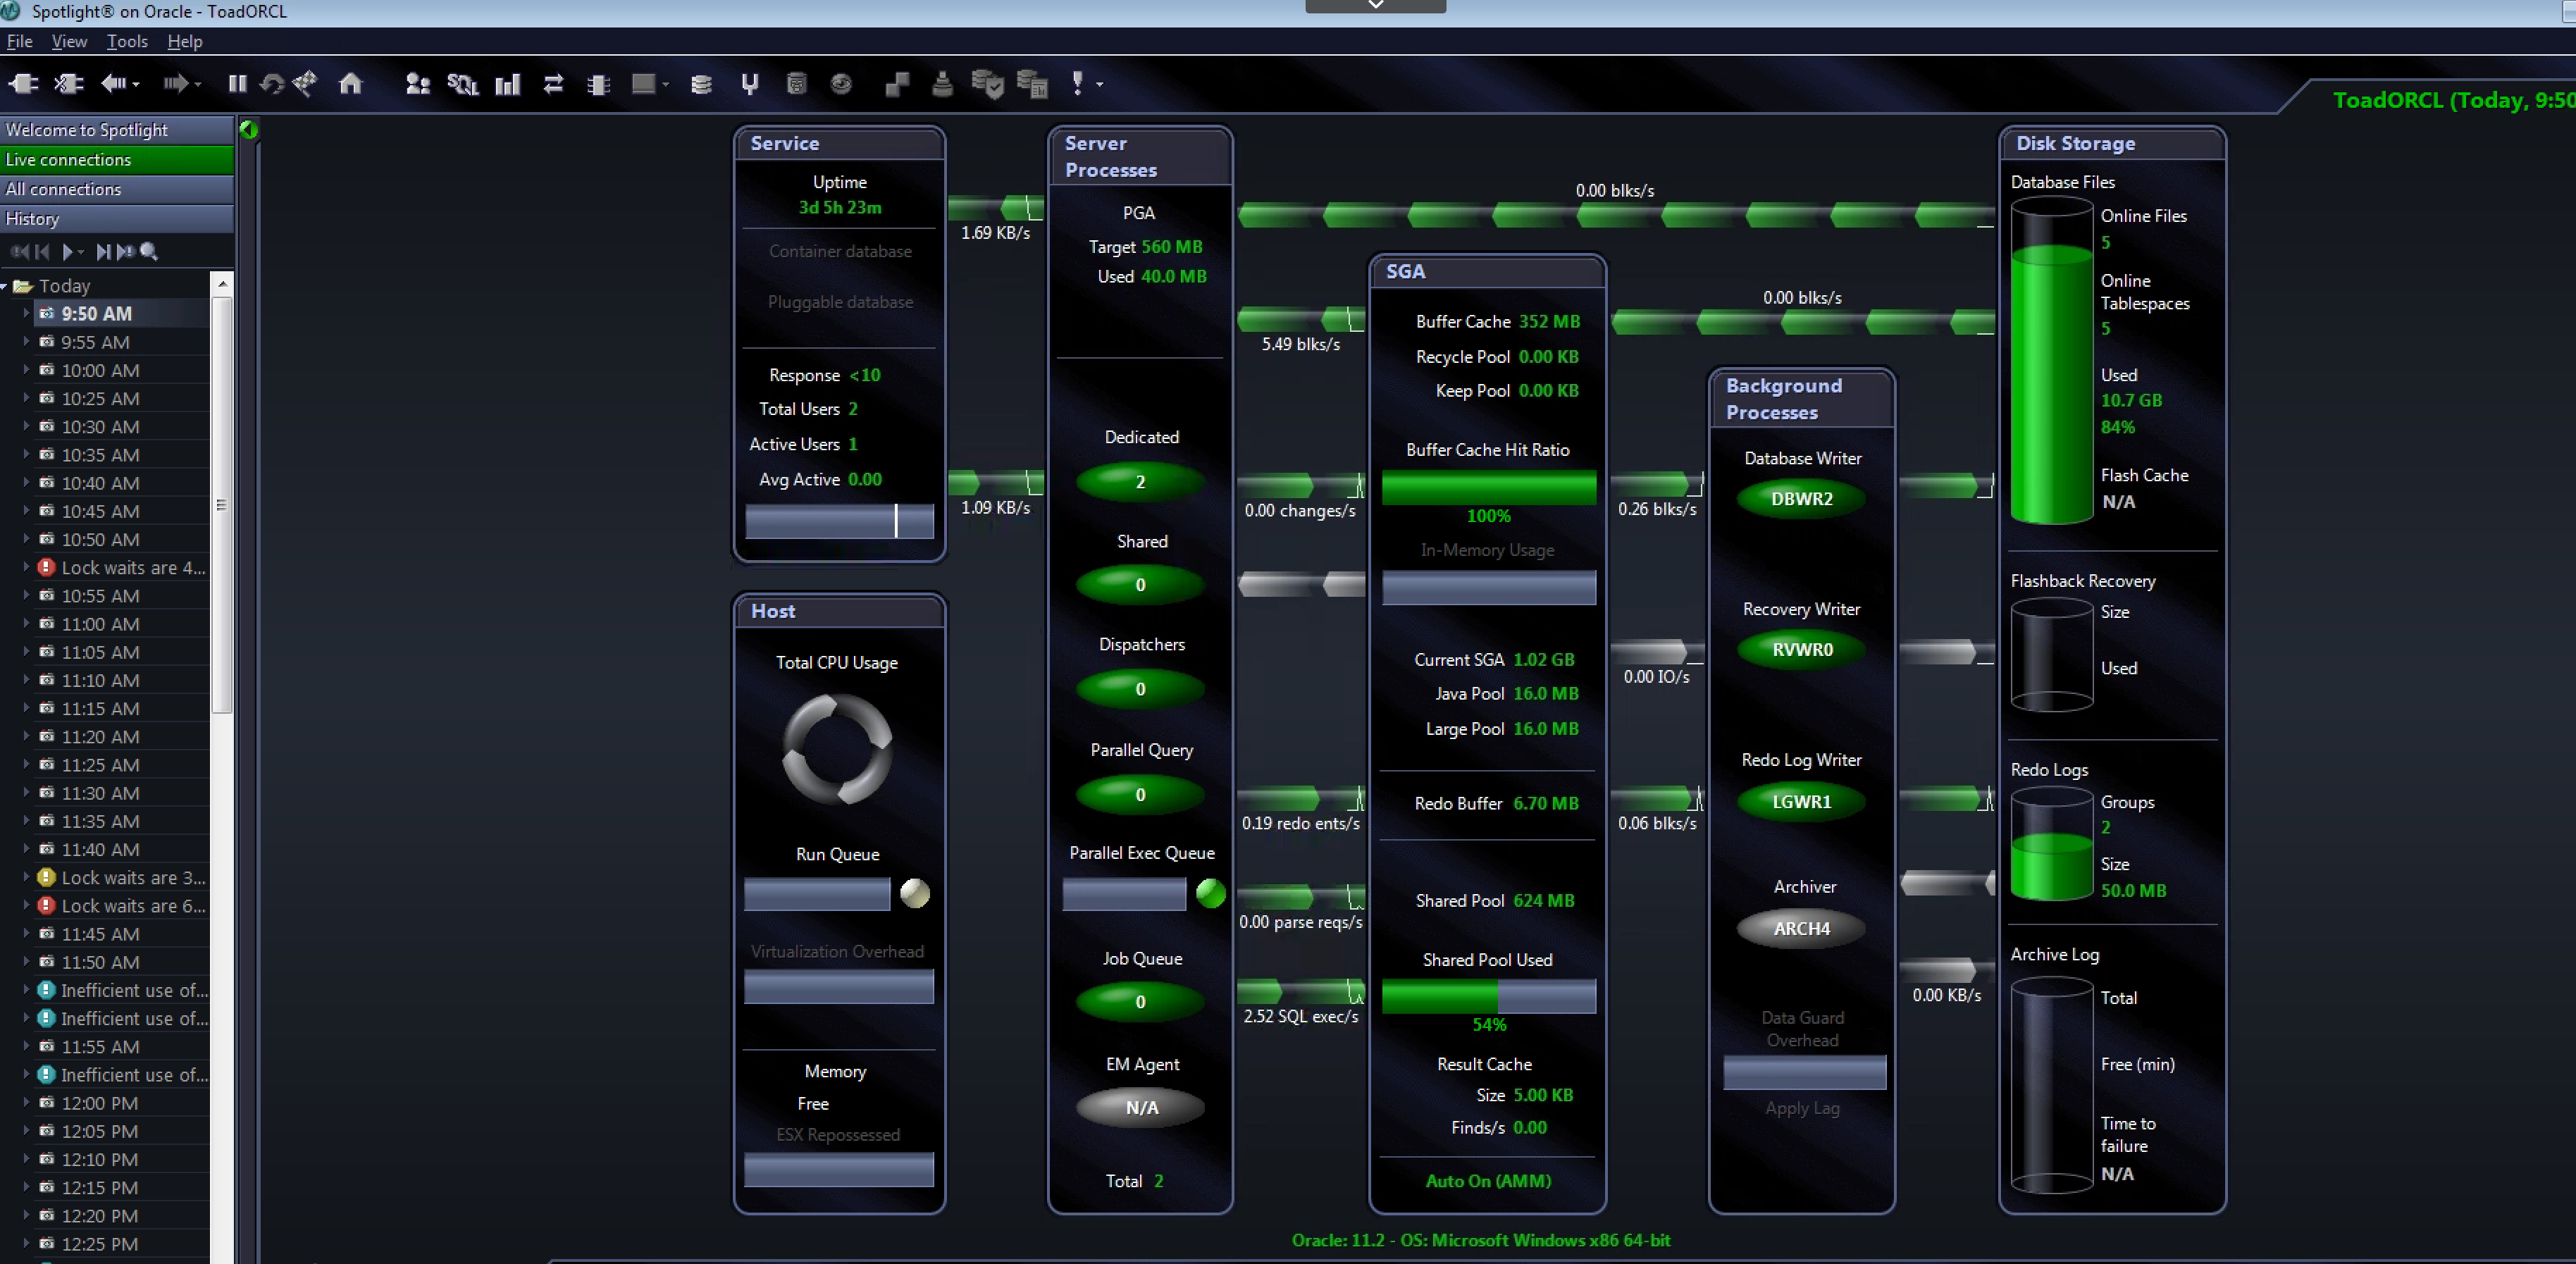Switch to Welcome to Spotlight tab
This screenshot has height=1264, width=2576.
[117, 130]
